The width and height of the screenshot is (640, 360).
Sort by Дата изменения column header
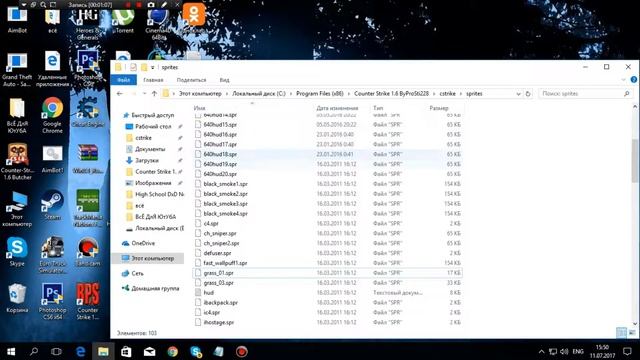pos(337,108)
